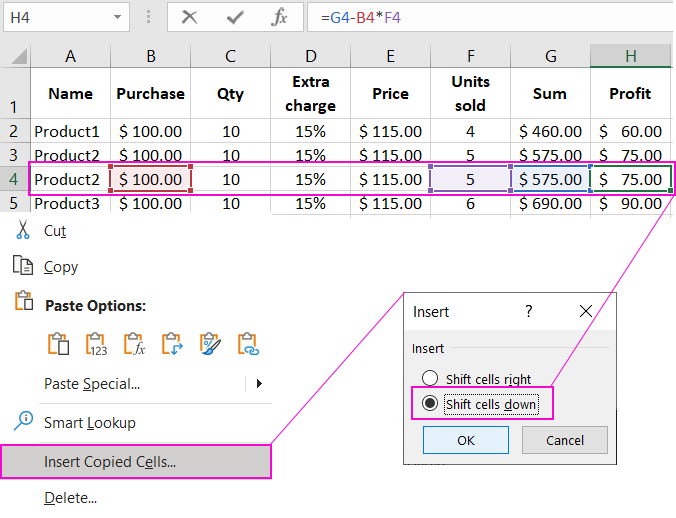Click the Copy icon in context menu
Image resolution: width=676 pixels, height=518 pixels.
[23, 267]
